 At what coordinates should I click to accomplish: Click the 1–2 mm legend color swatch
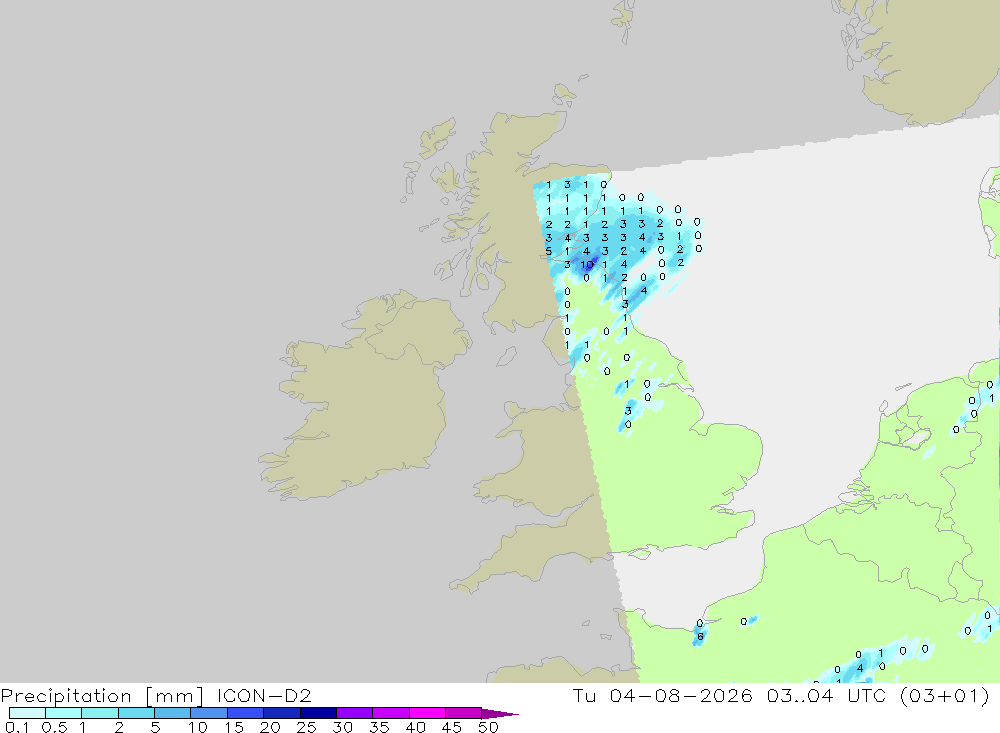[100, 713]
